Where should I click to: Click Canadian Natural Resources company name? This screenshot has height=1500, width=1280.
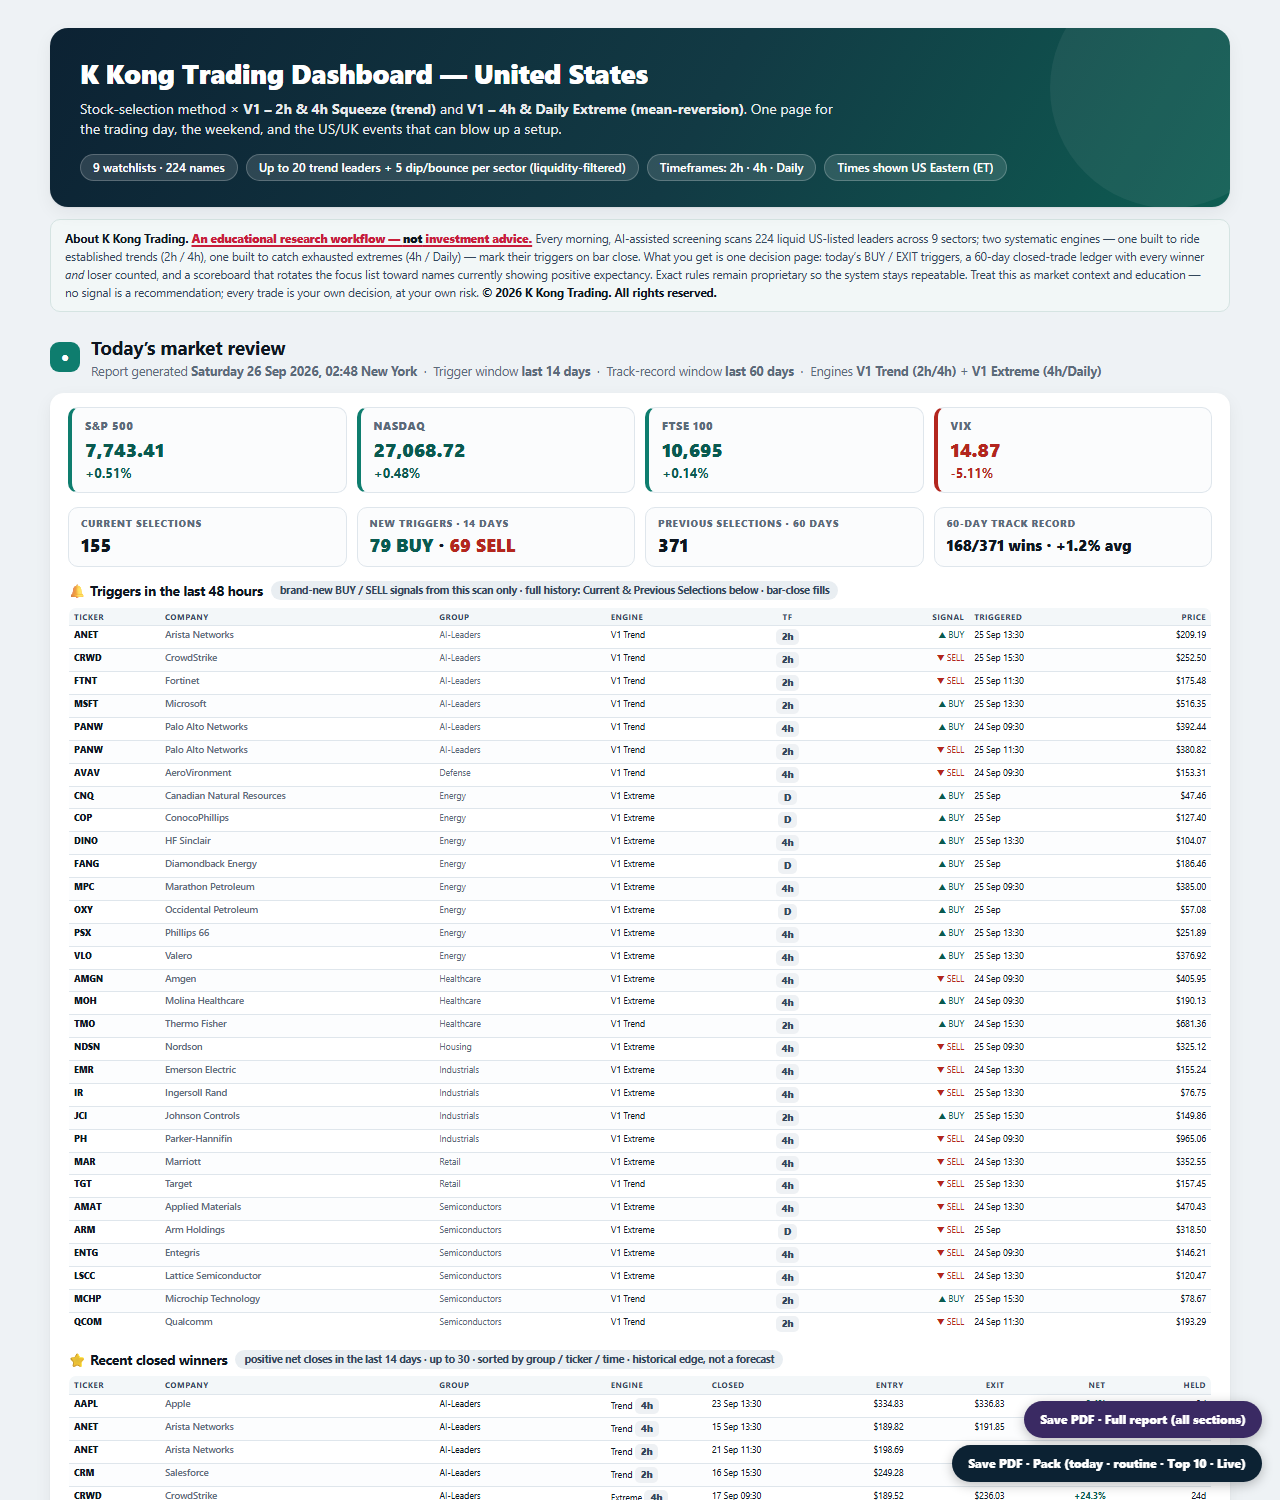[x=225, y=796]
